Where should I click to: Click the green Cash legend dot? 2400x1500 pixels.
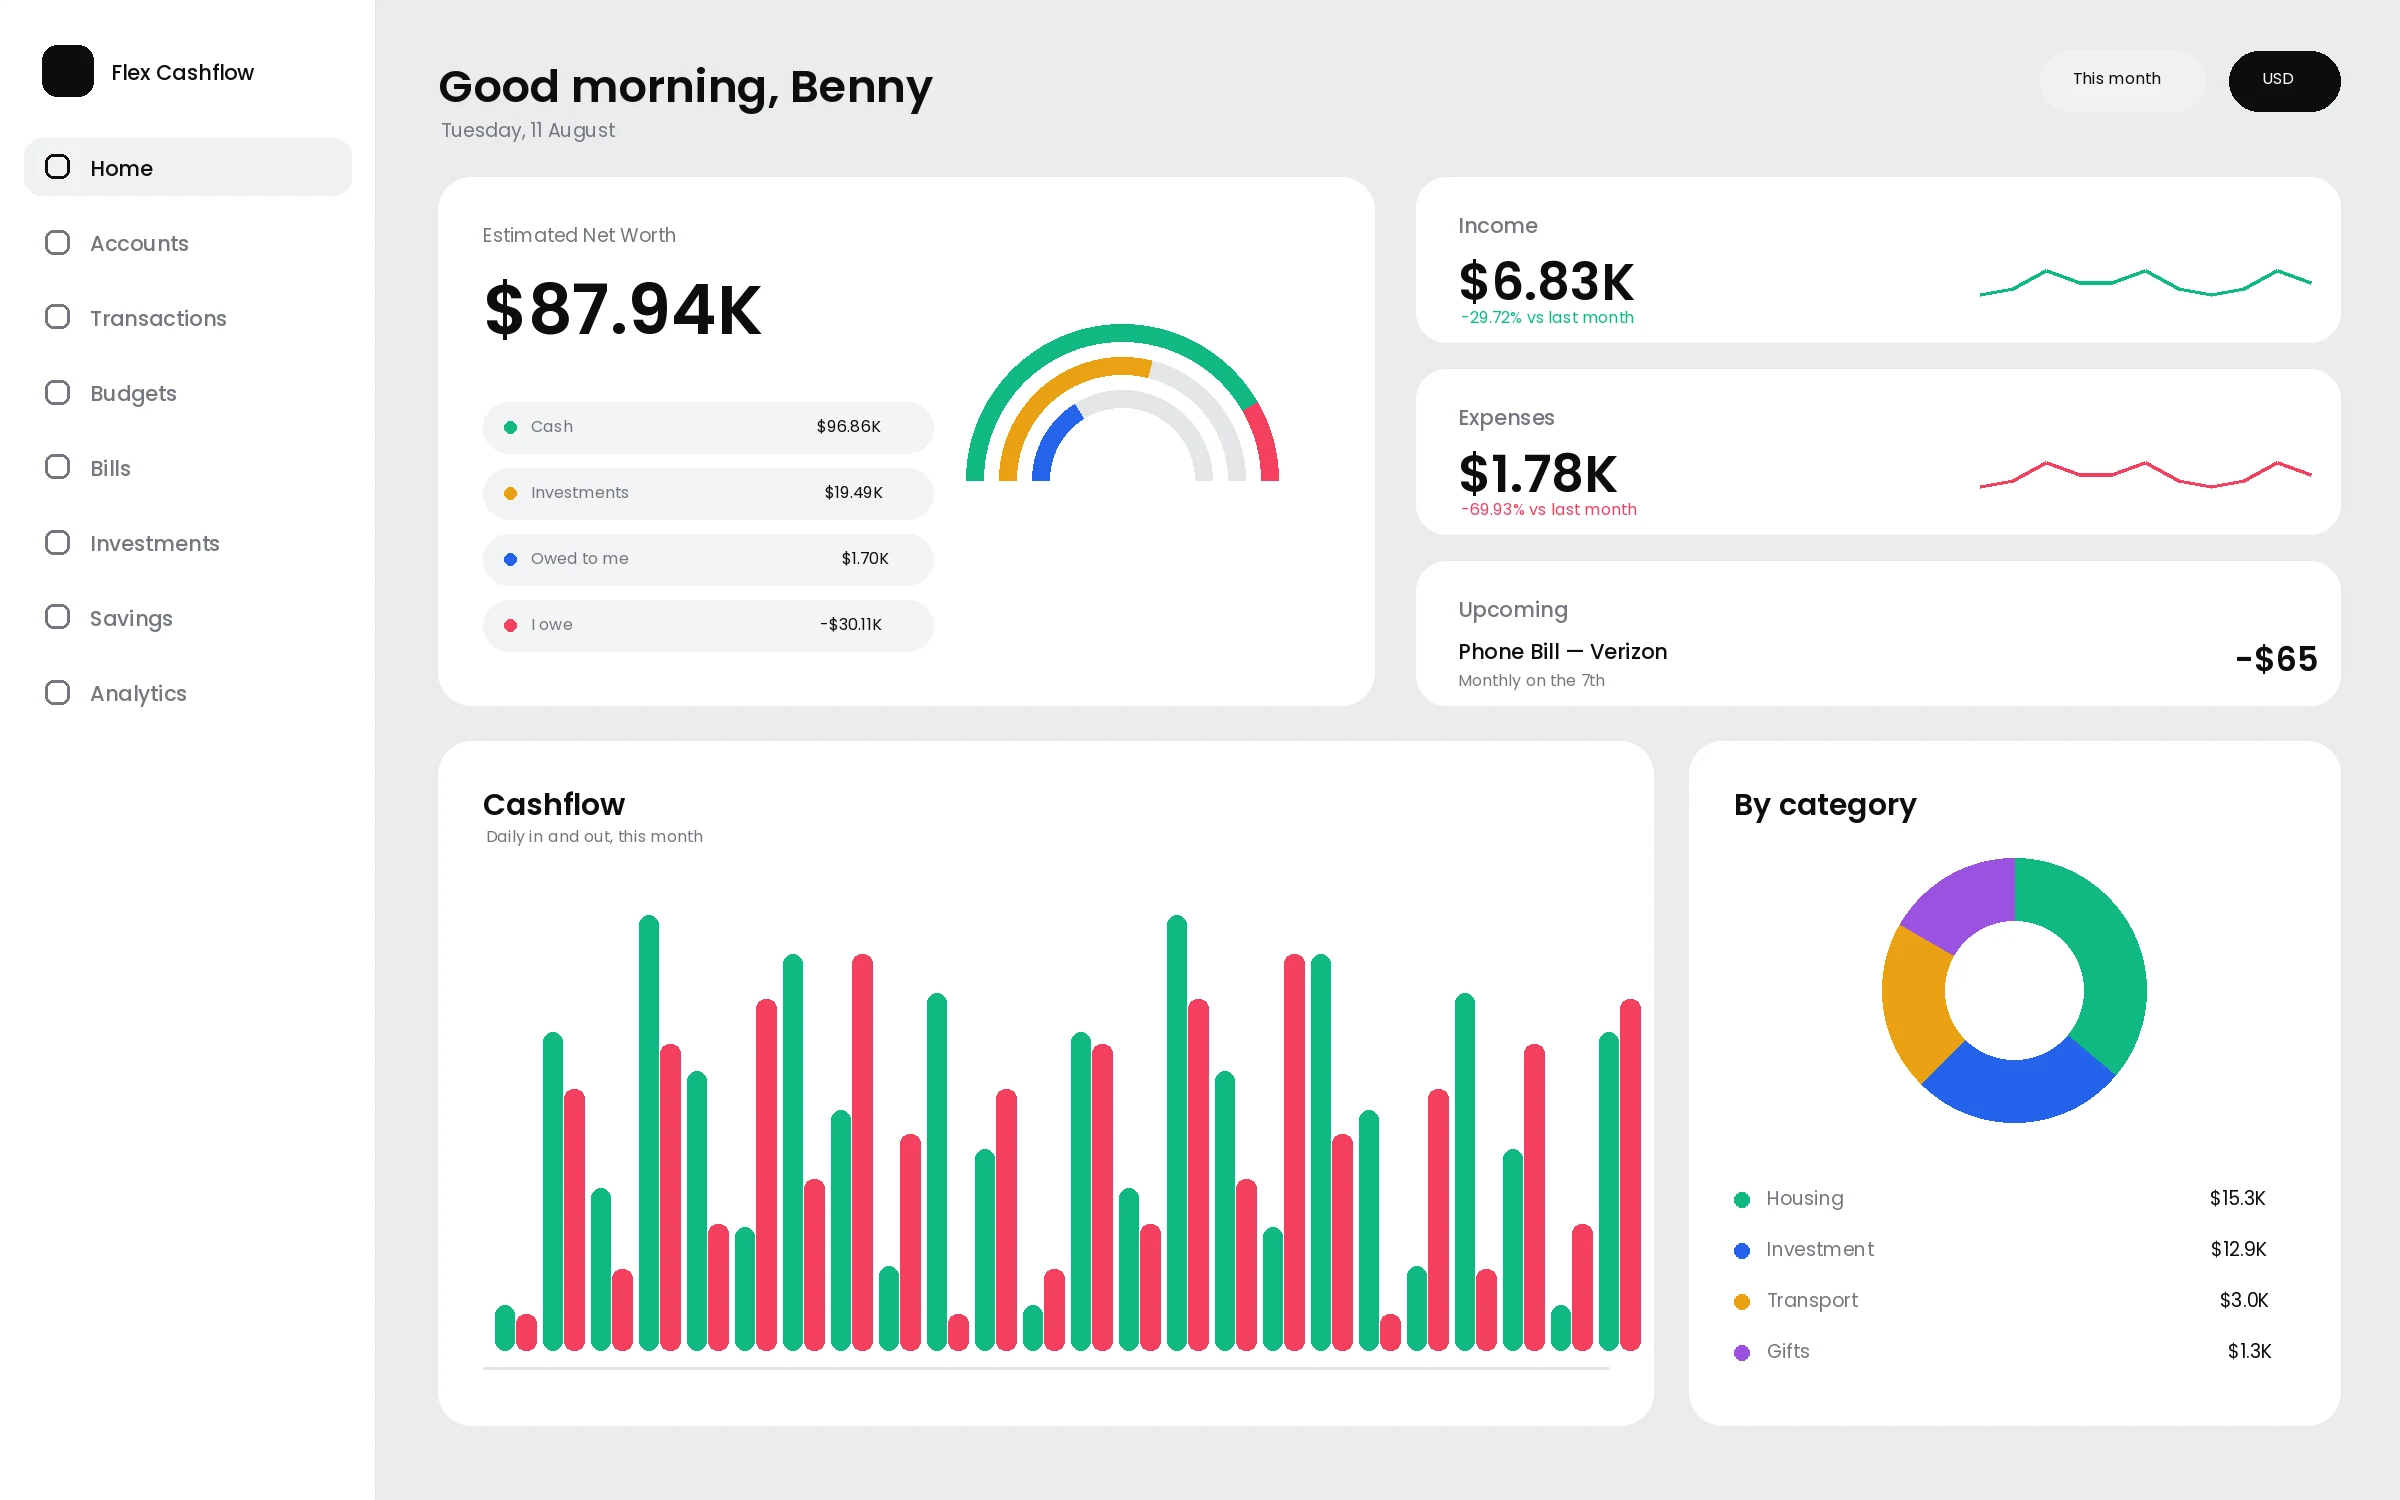(x=510, y=427)
